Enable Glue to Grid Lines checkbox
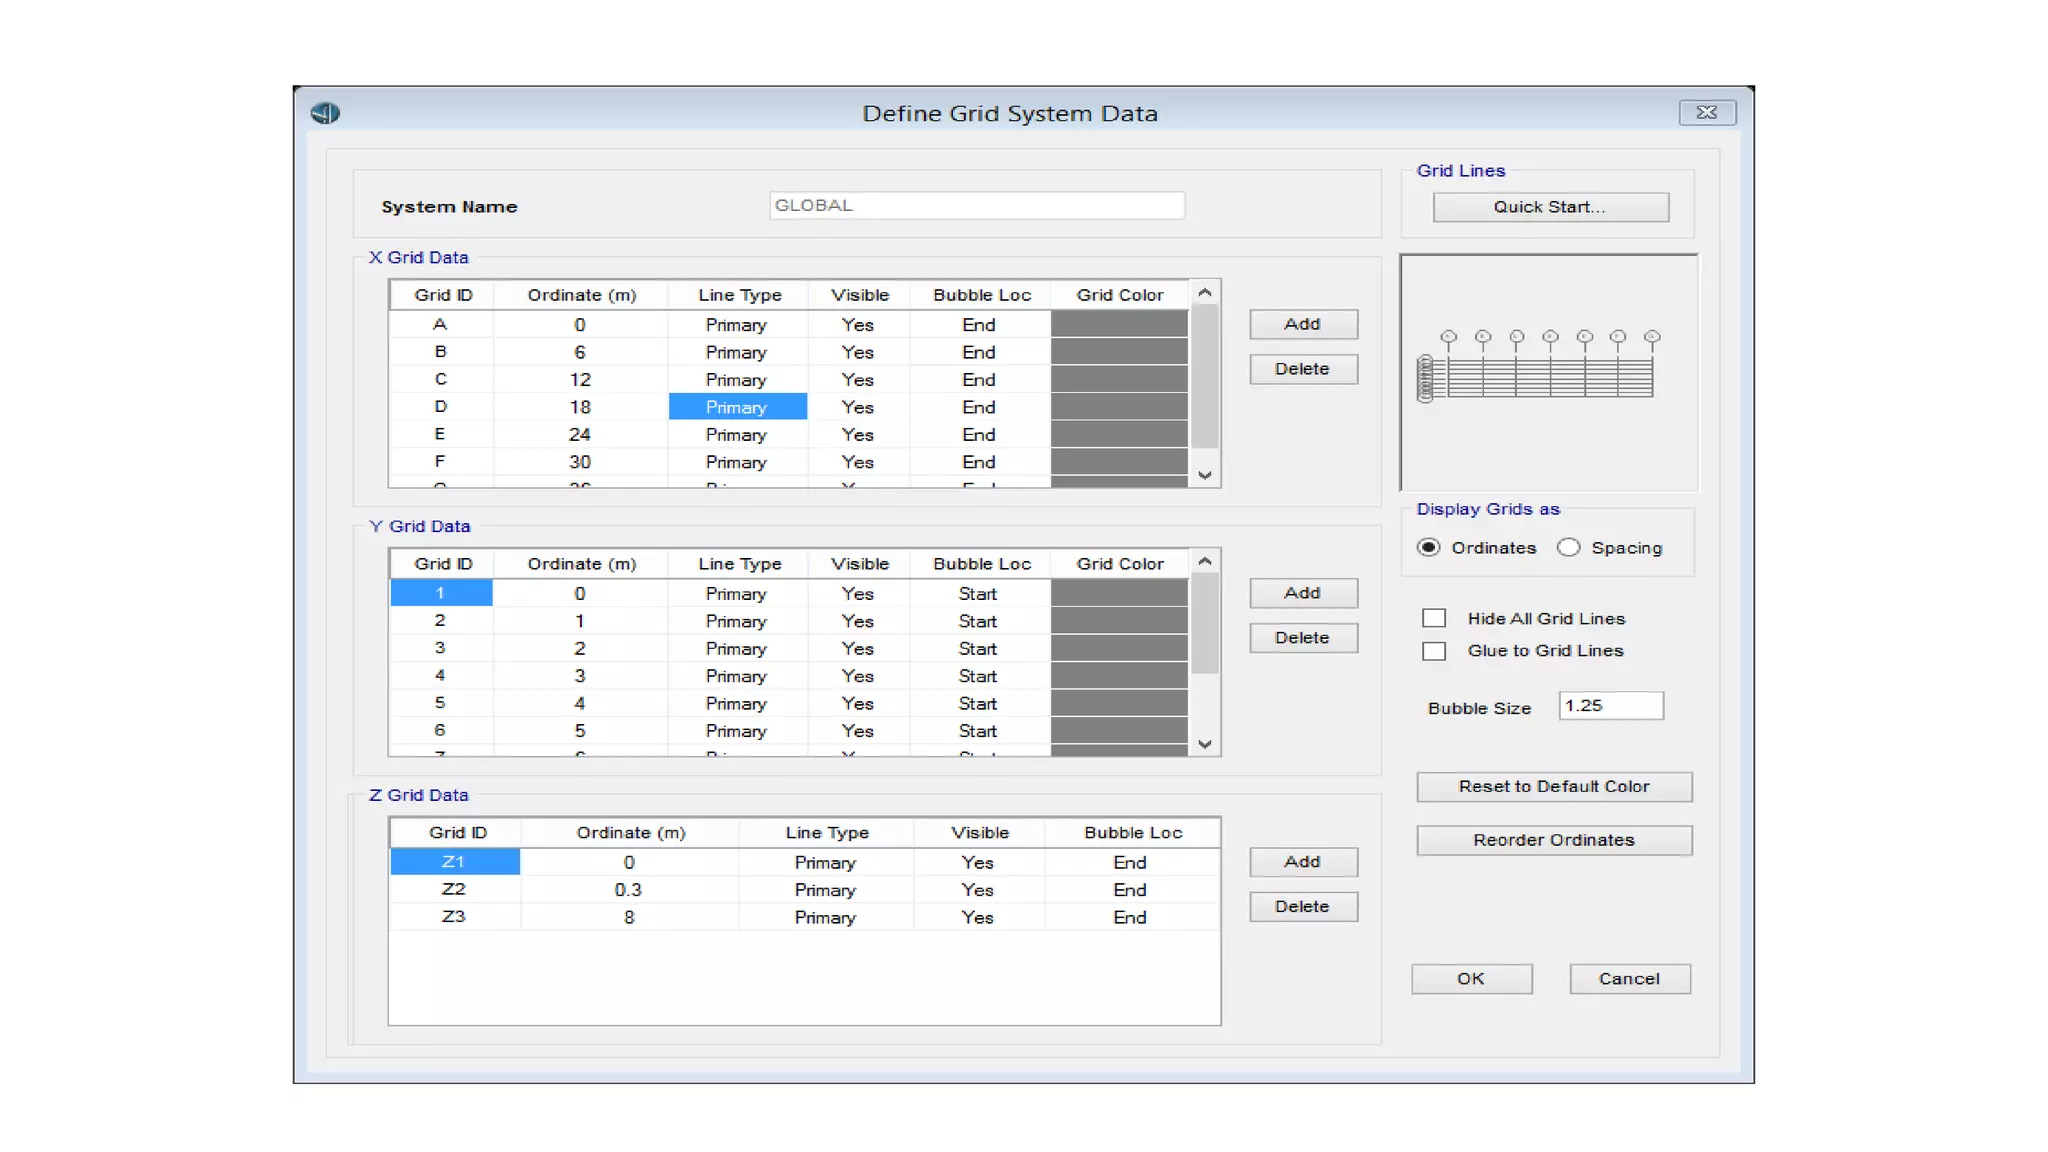Viewport: 2048px width, 1152px height. [x=1434, y=651]
